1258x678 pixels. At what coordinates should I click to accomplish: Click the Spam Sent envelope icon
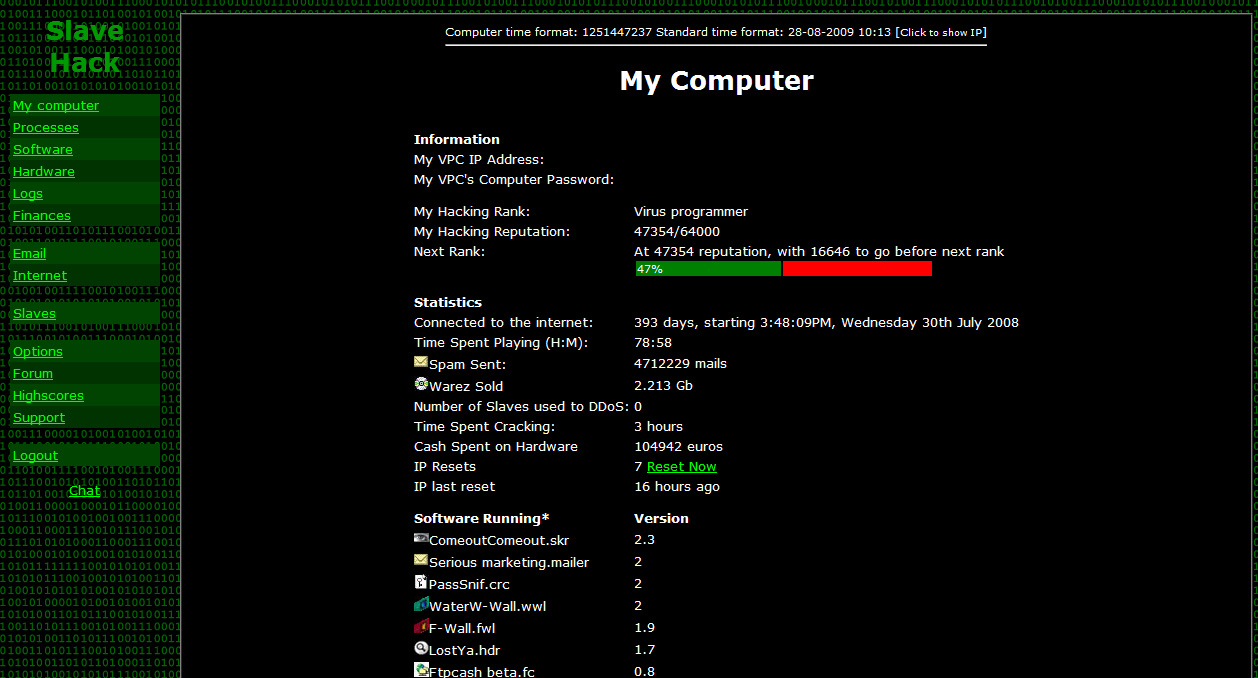(420, 362)
